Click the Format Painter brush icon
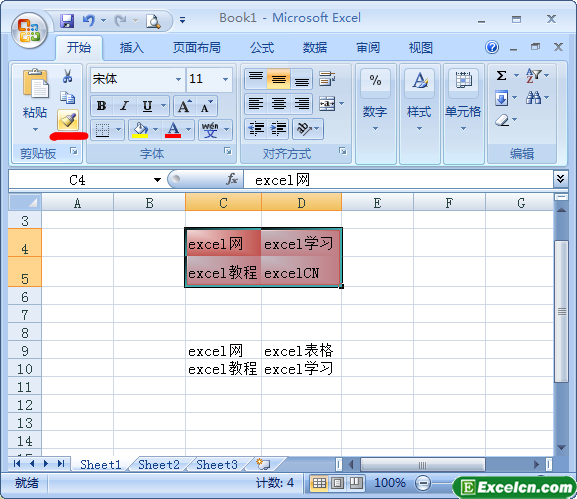577x499 pixels. [68, 120]
